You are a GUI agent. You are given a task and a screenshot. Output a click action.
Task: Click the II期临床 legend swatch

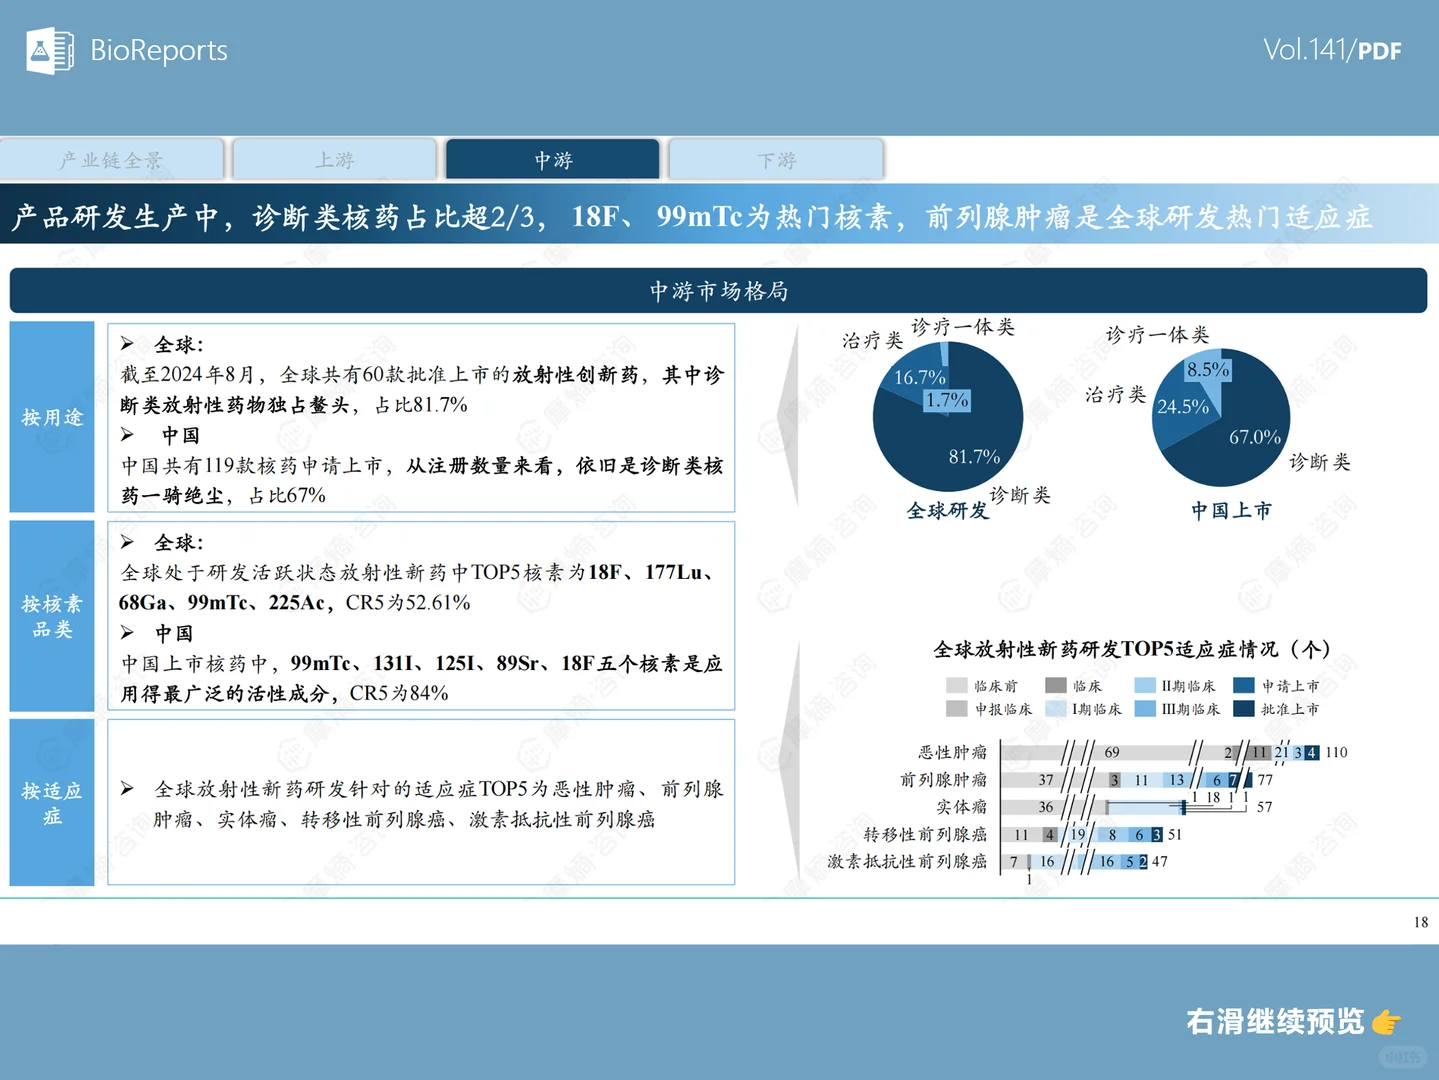point(1145,686)
